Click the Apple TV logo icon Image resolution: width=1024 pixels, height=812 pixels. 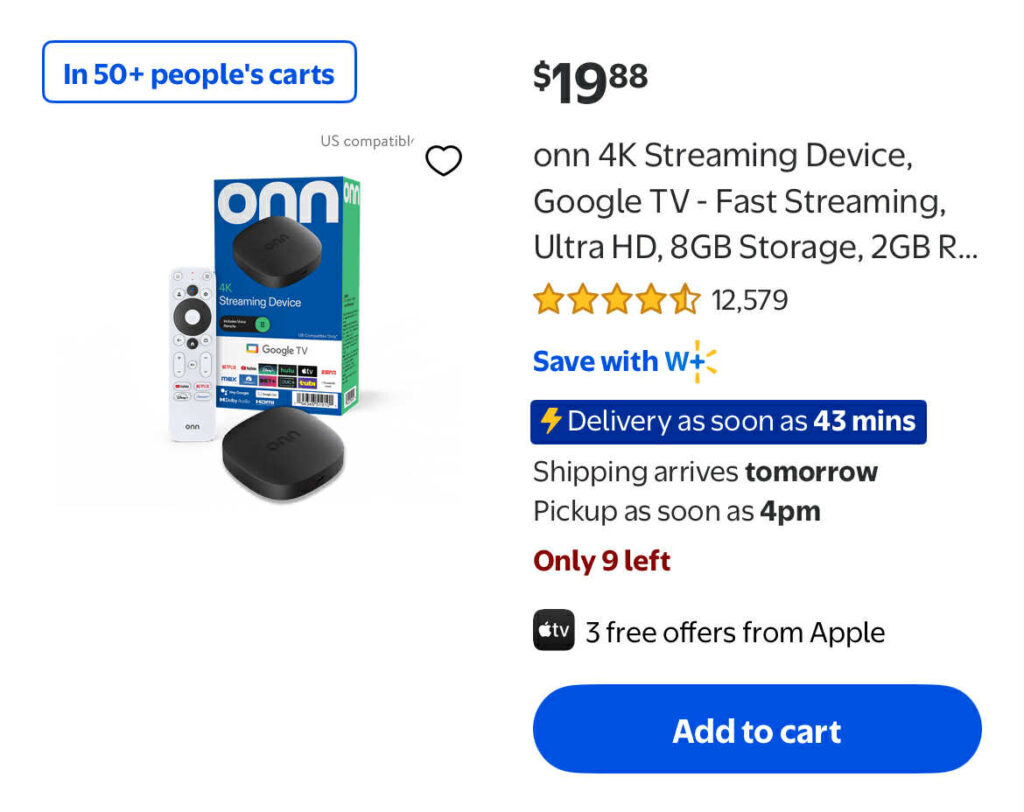pos(553,631)
